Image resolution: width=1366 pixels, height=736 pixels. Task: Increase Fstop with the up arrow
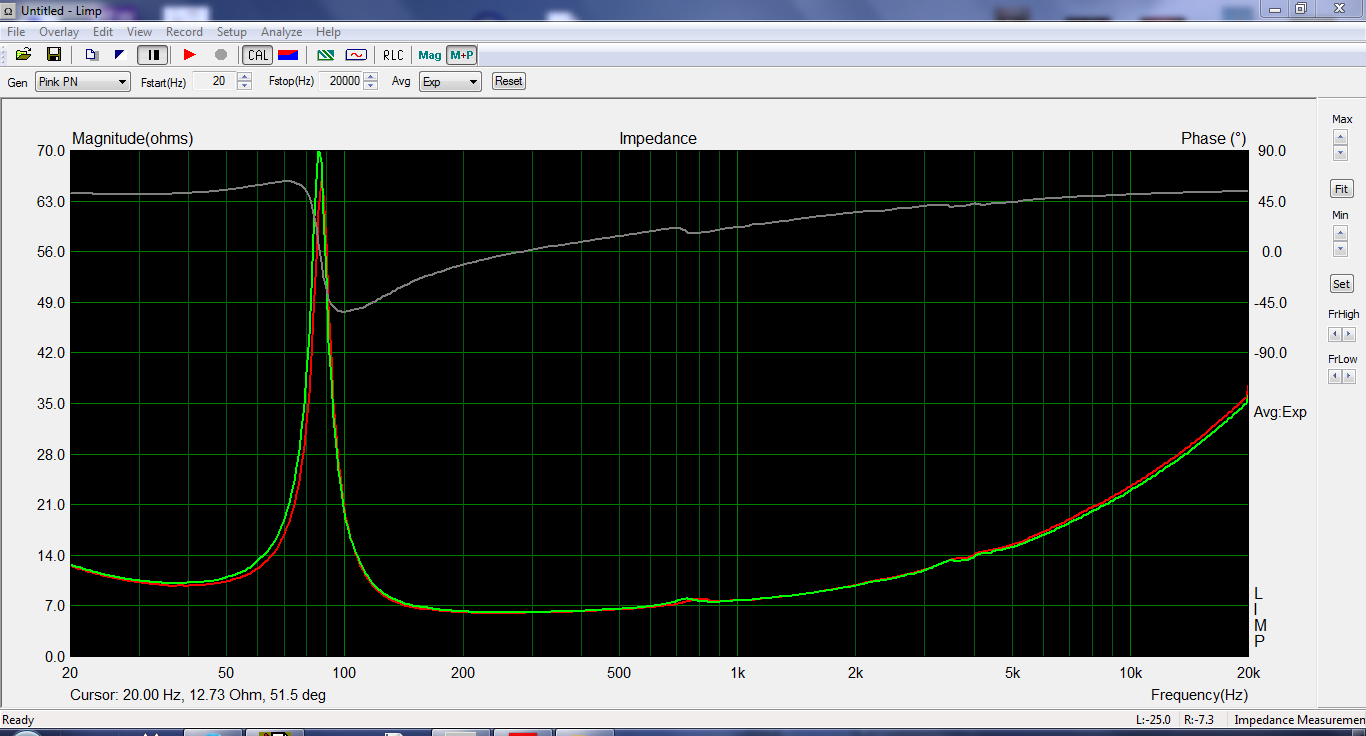click(371, 77)
